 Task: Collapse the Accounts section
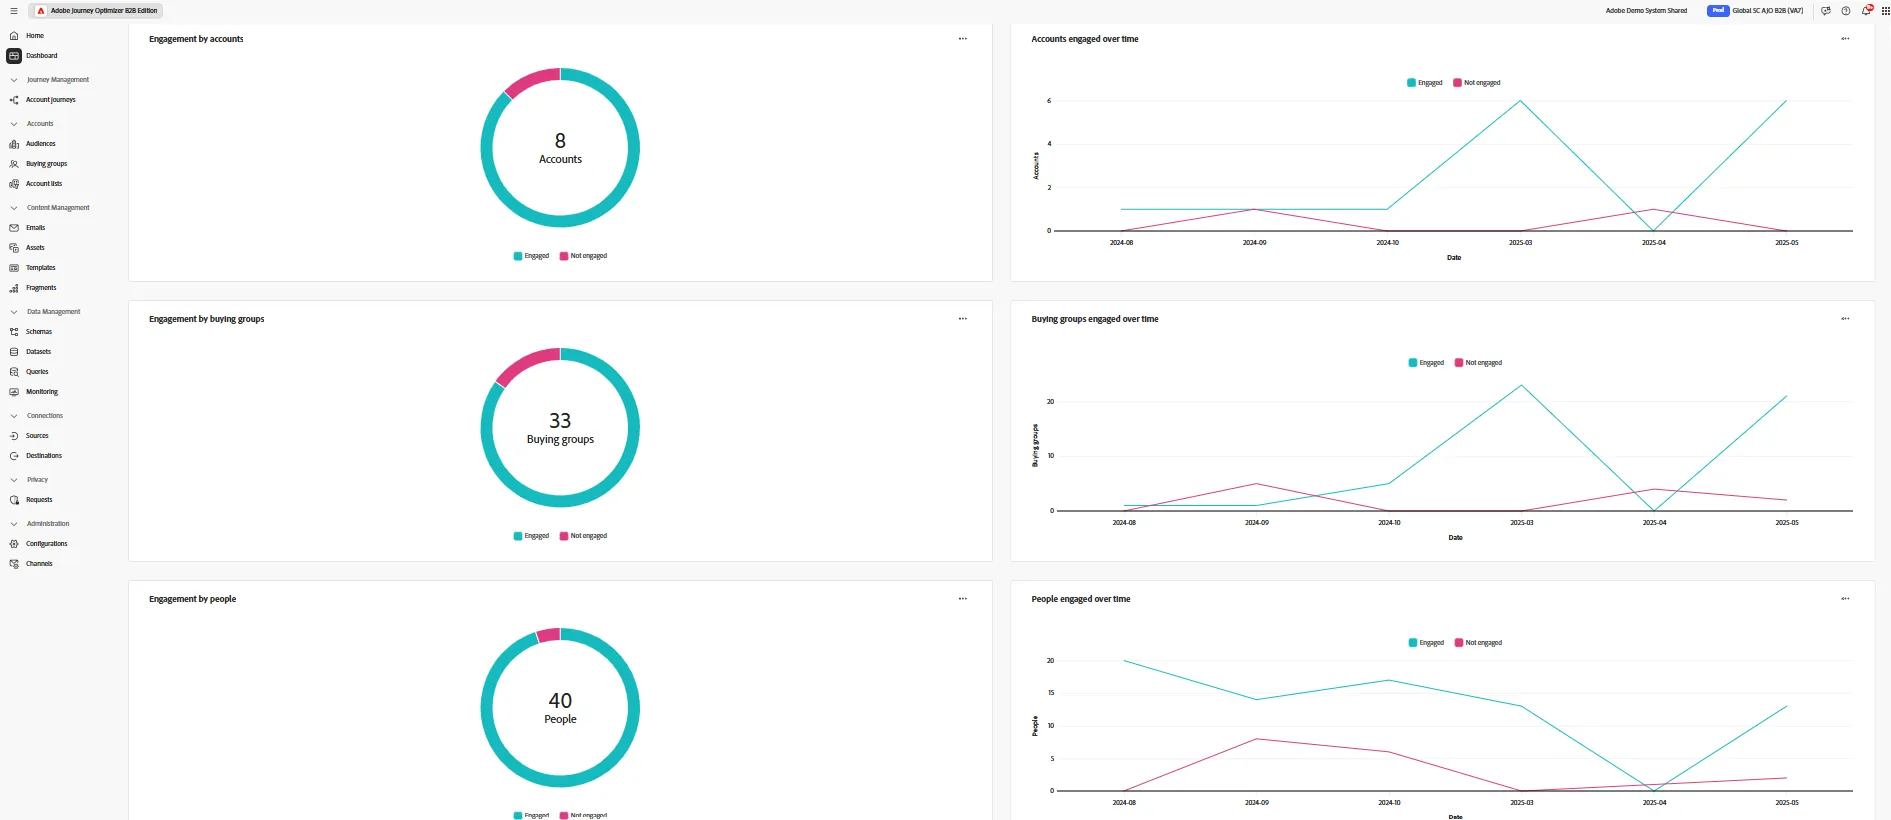pyautogui.click(x=14, y=124)
